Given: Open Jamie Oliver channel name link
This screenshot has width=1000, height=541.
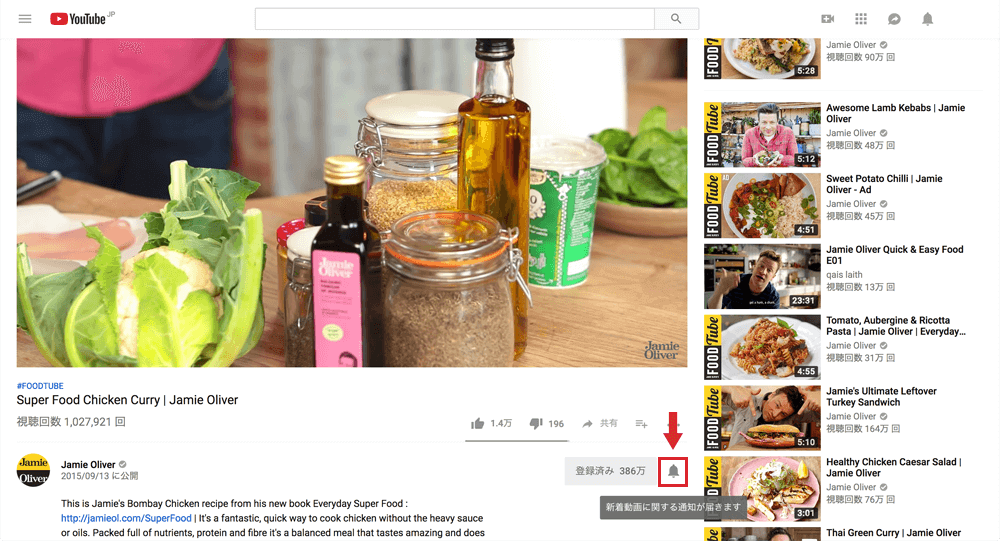Looking at the screenshot, I should click(88, 464).
